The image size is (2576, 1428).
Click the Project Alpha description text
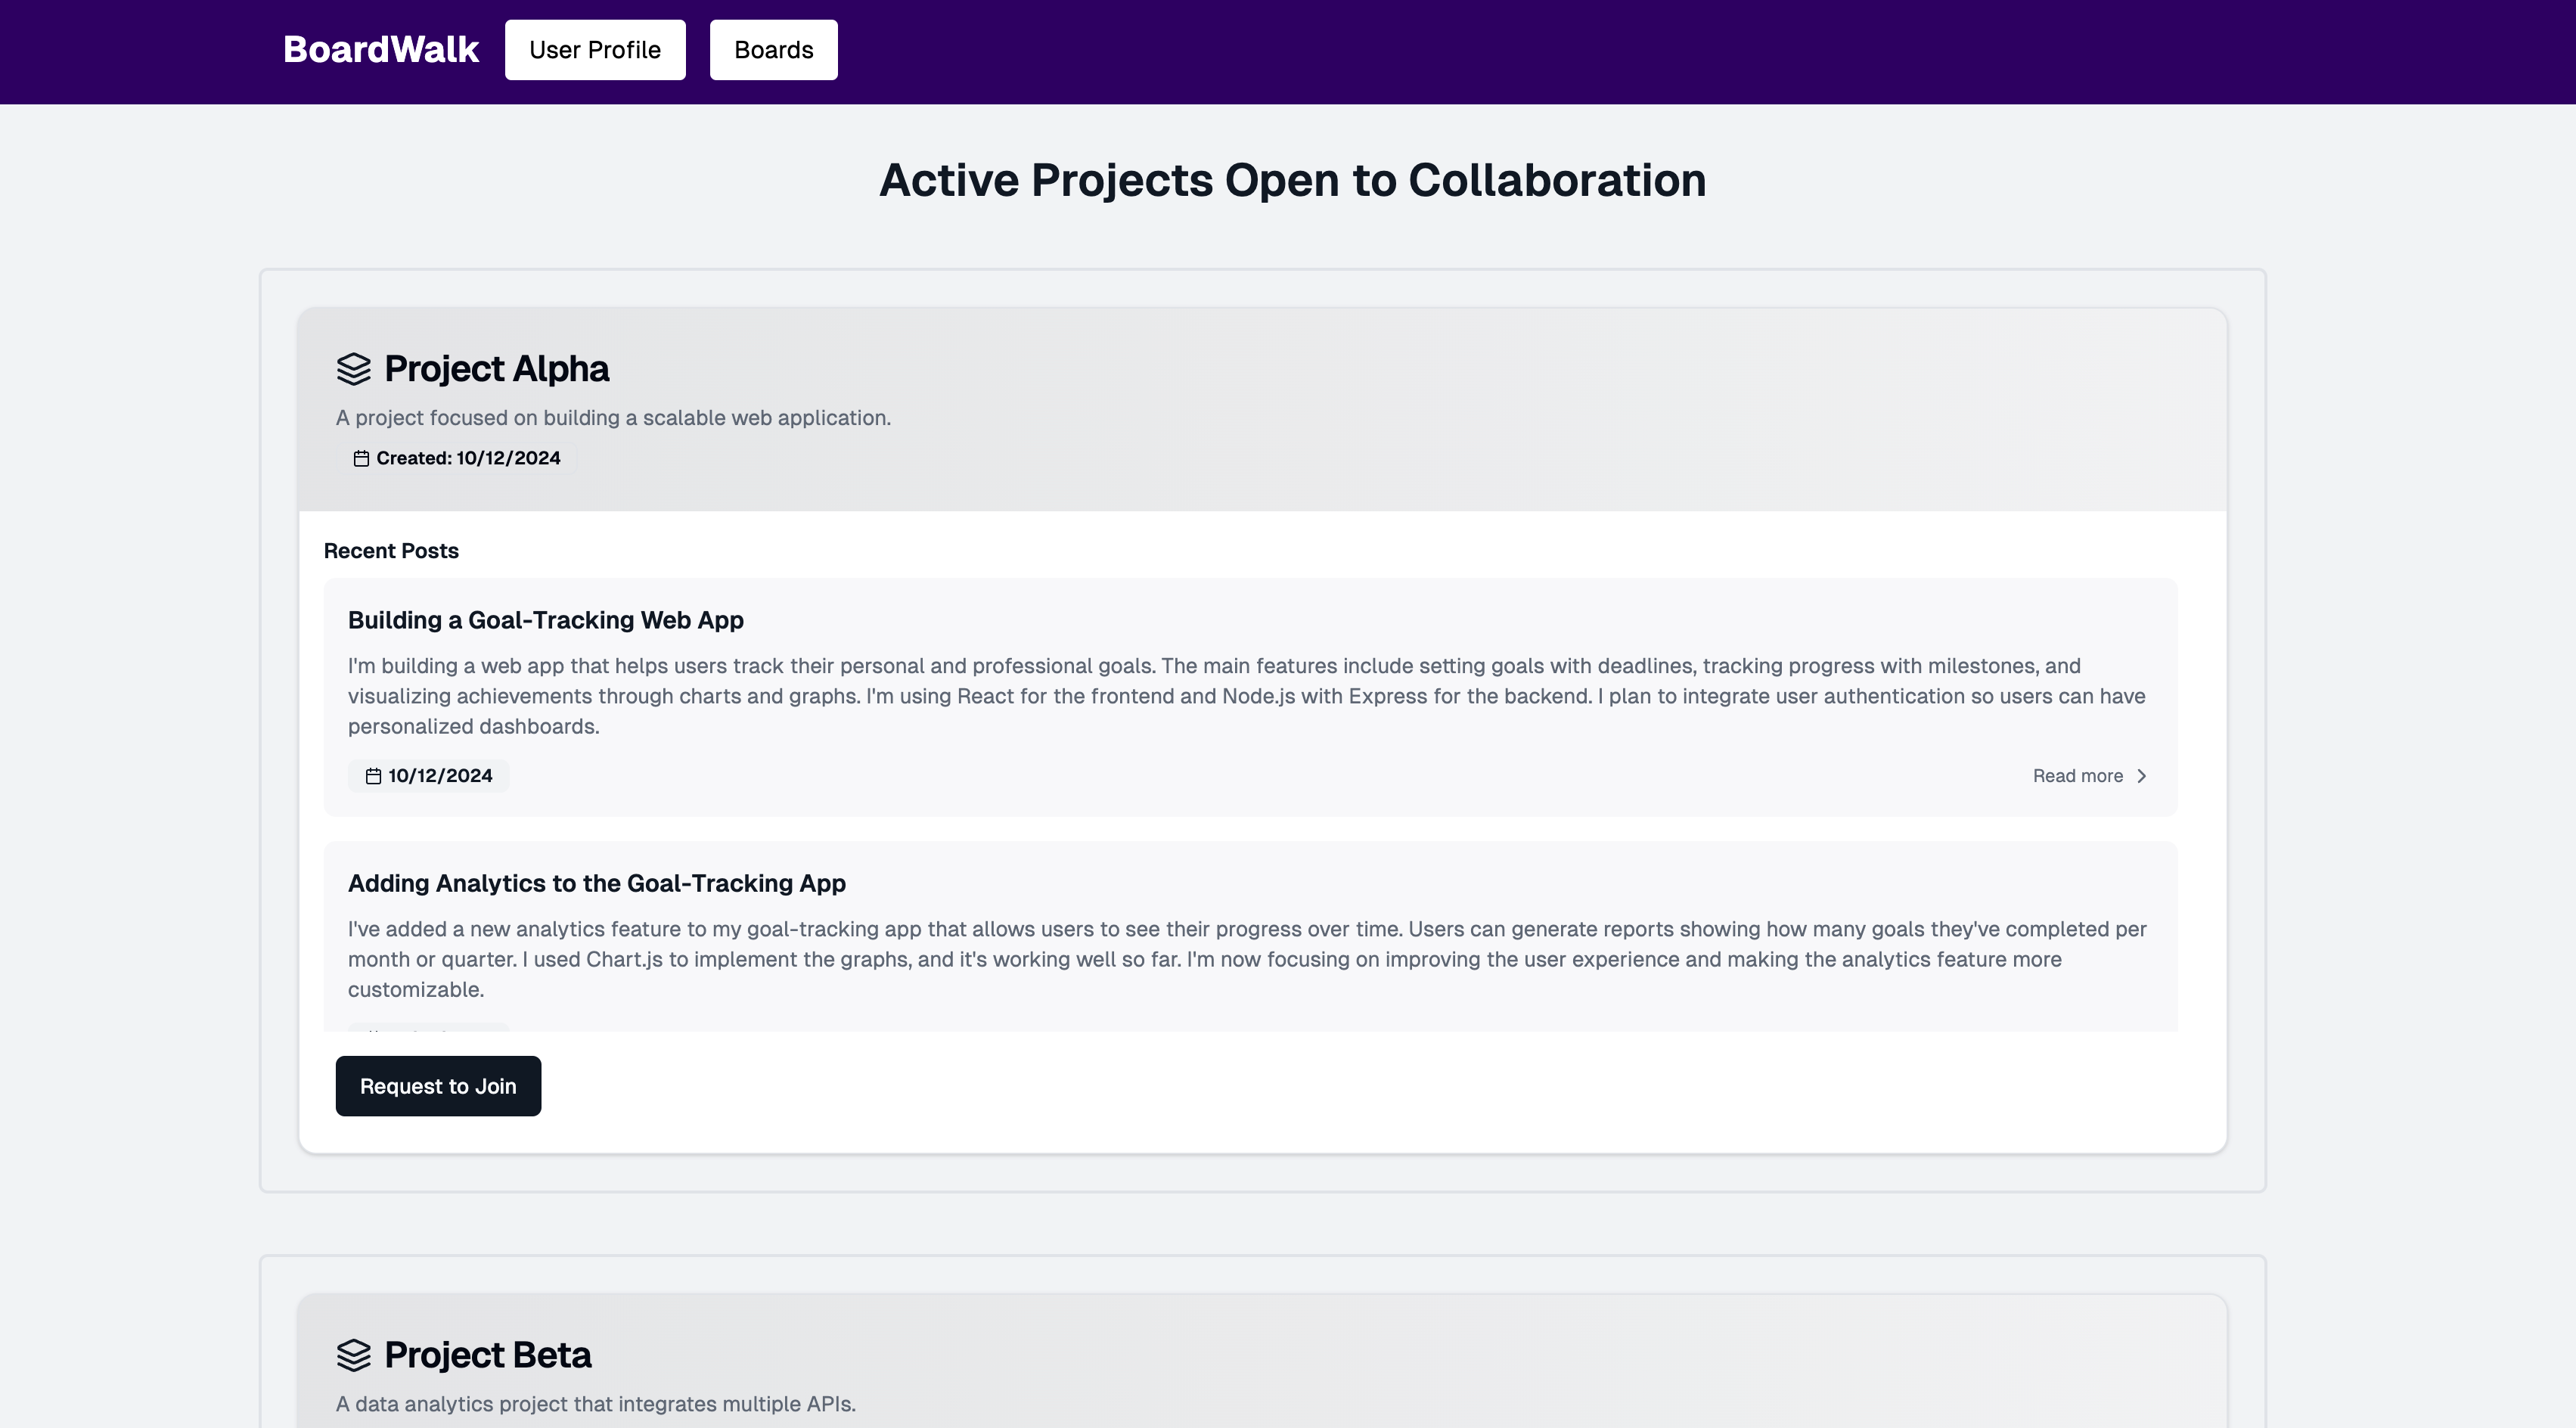tap(613, 418)
